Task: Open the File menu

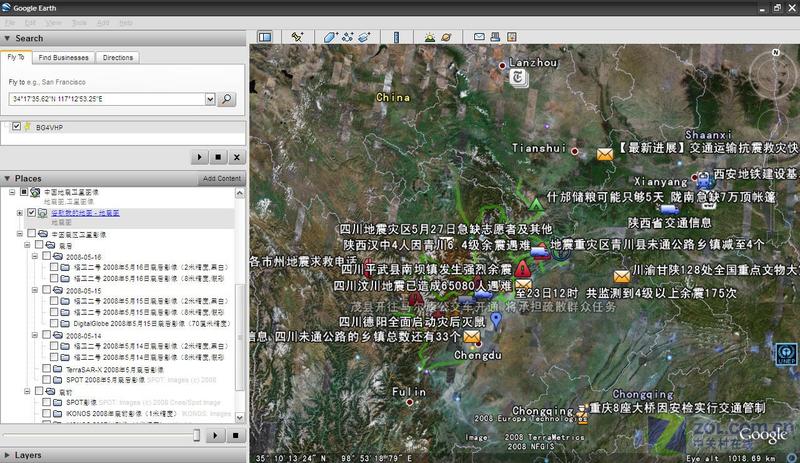Action: 10,23
